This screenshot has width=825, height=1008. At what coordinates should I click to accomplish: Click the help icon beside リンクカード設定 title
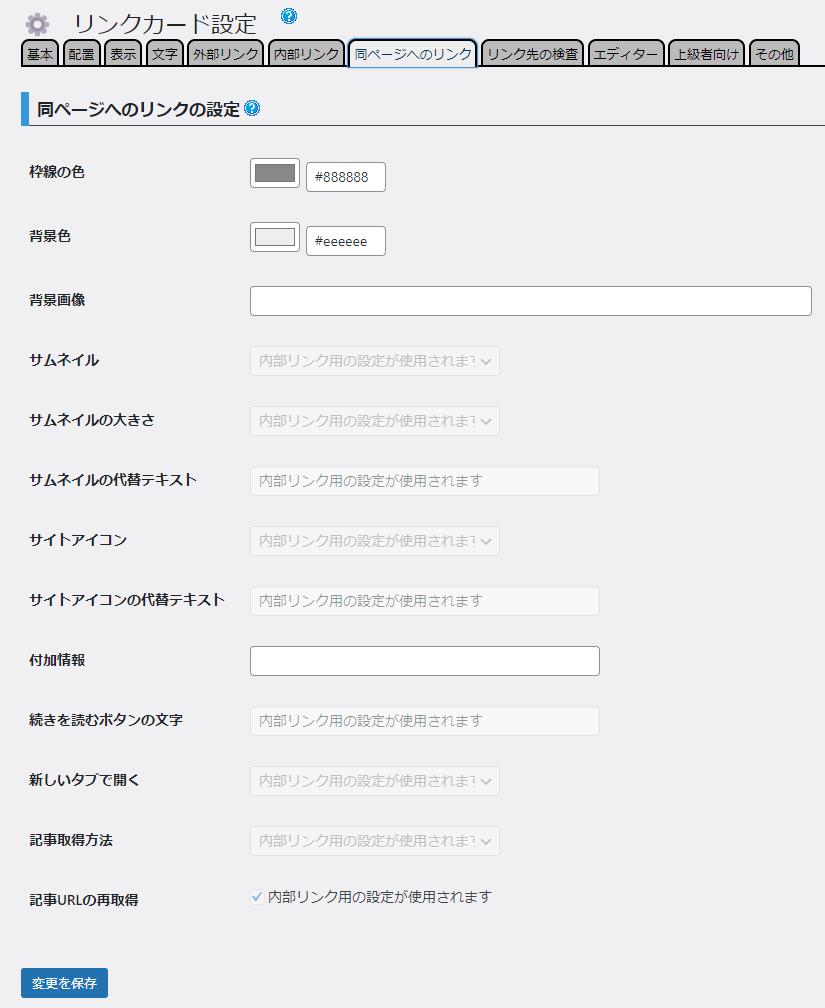tap(289, 16)
